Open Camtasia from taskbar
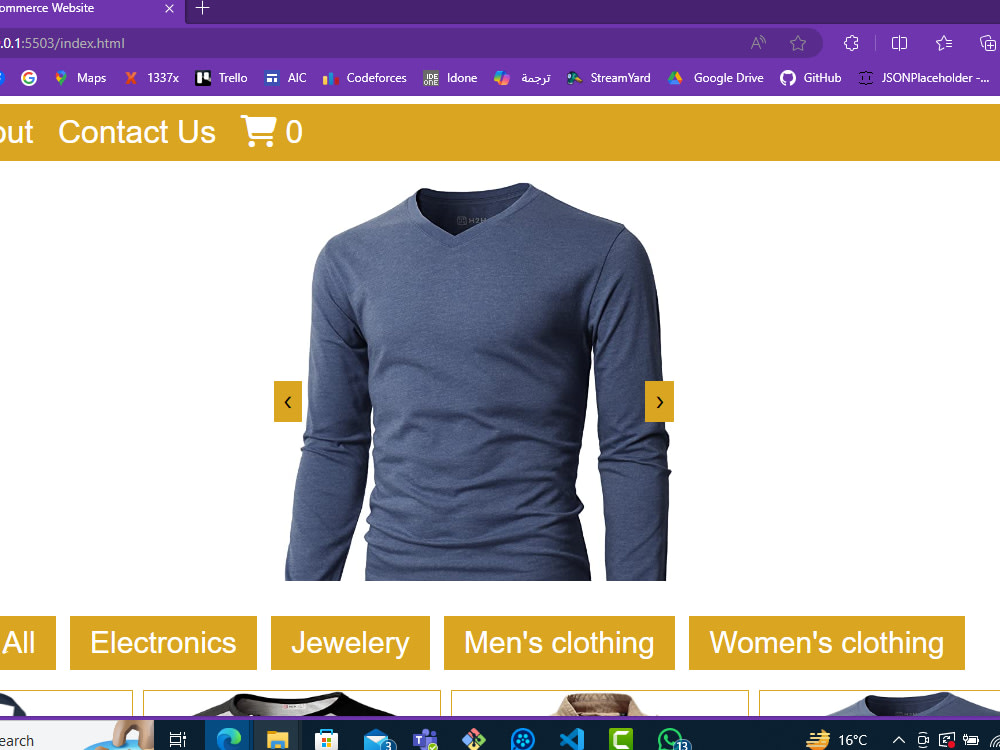1000x750 pixels. [x=620, y=740]
